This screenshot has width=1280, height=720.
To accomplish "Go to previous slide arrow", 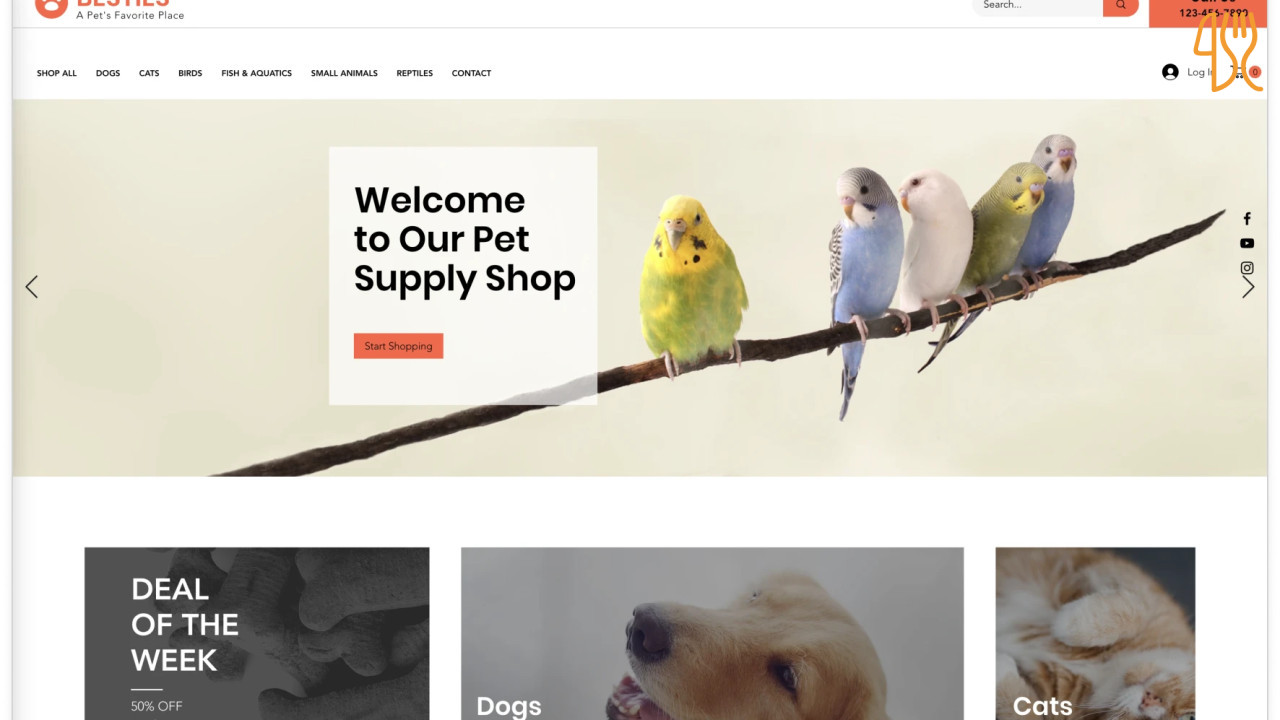I will tap(32, 287).
